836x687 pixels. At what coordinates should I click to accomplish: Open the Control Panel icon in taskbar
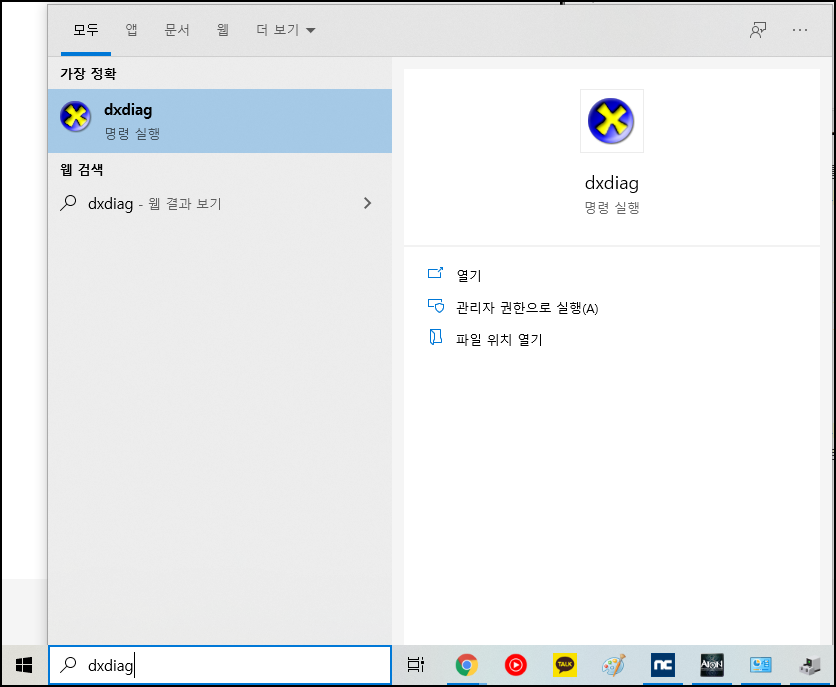pyautogui.click(x=761, y=665)
